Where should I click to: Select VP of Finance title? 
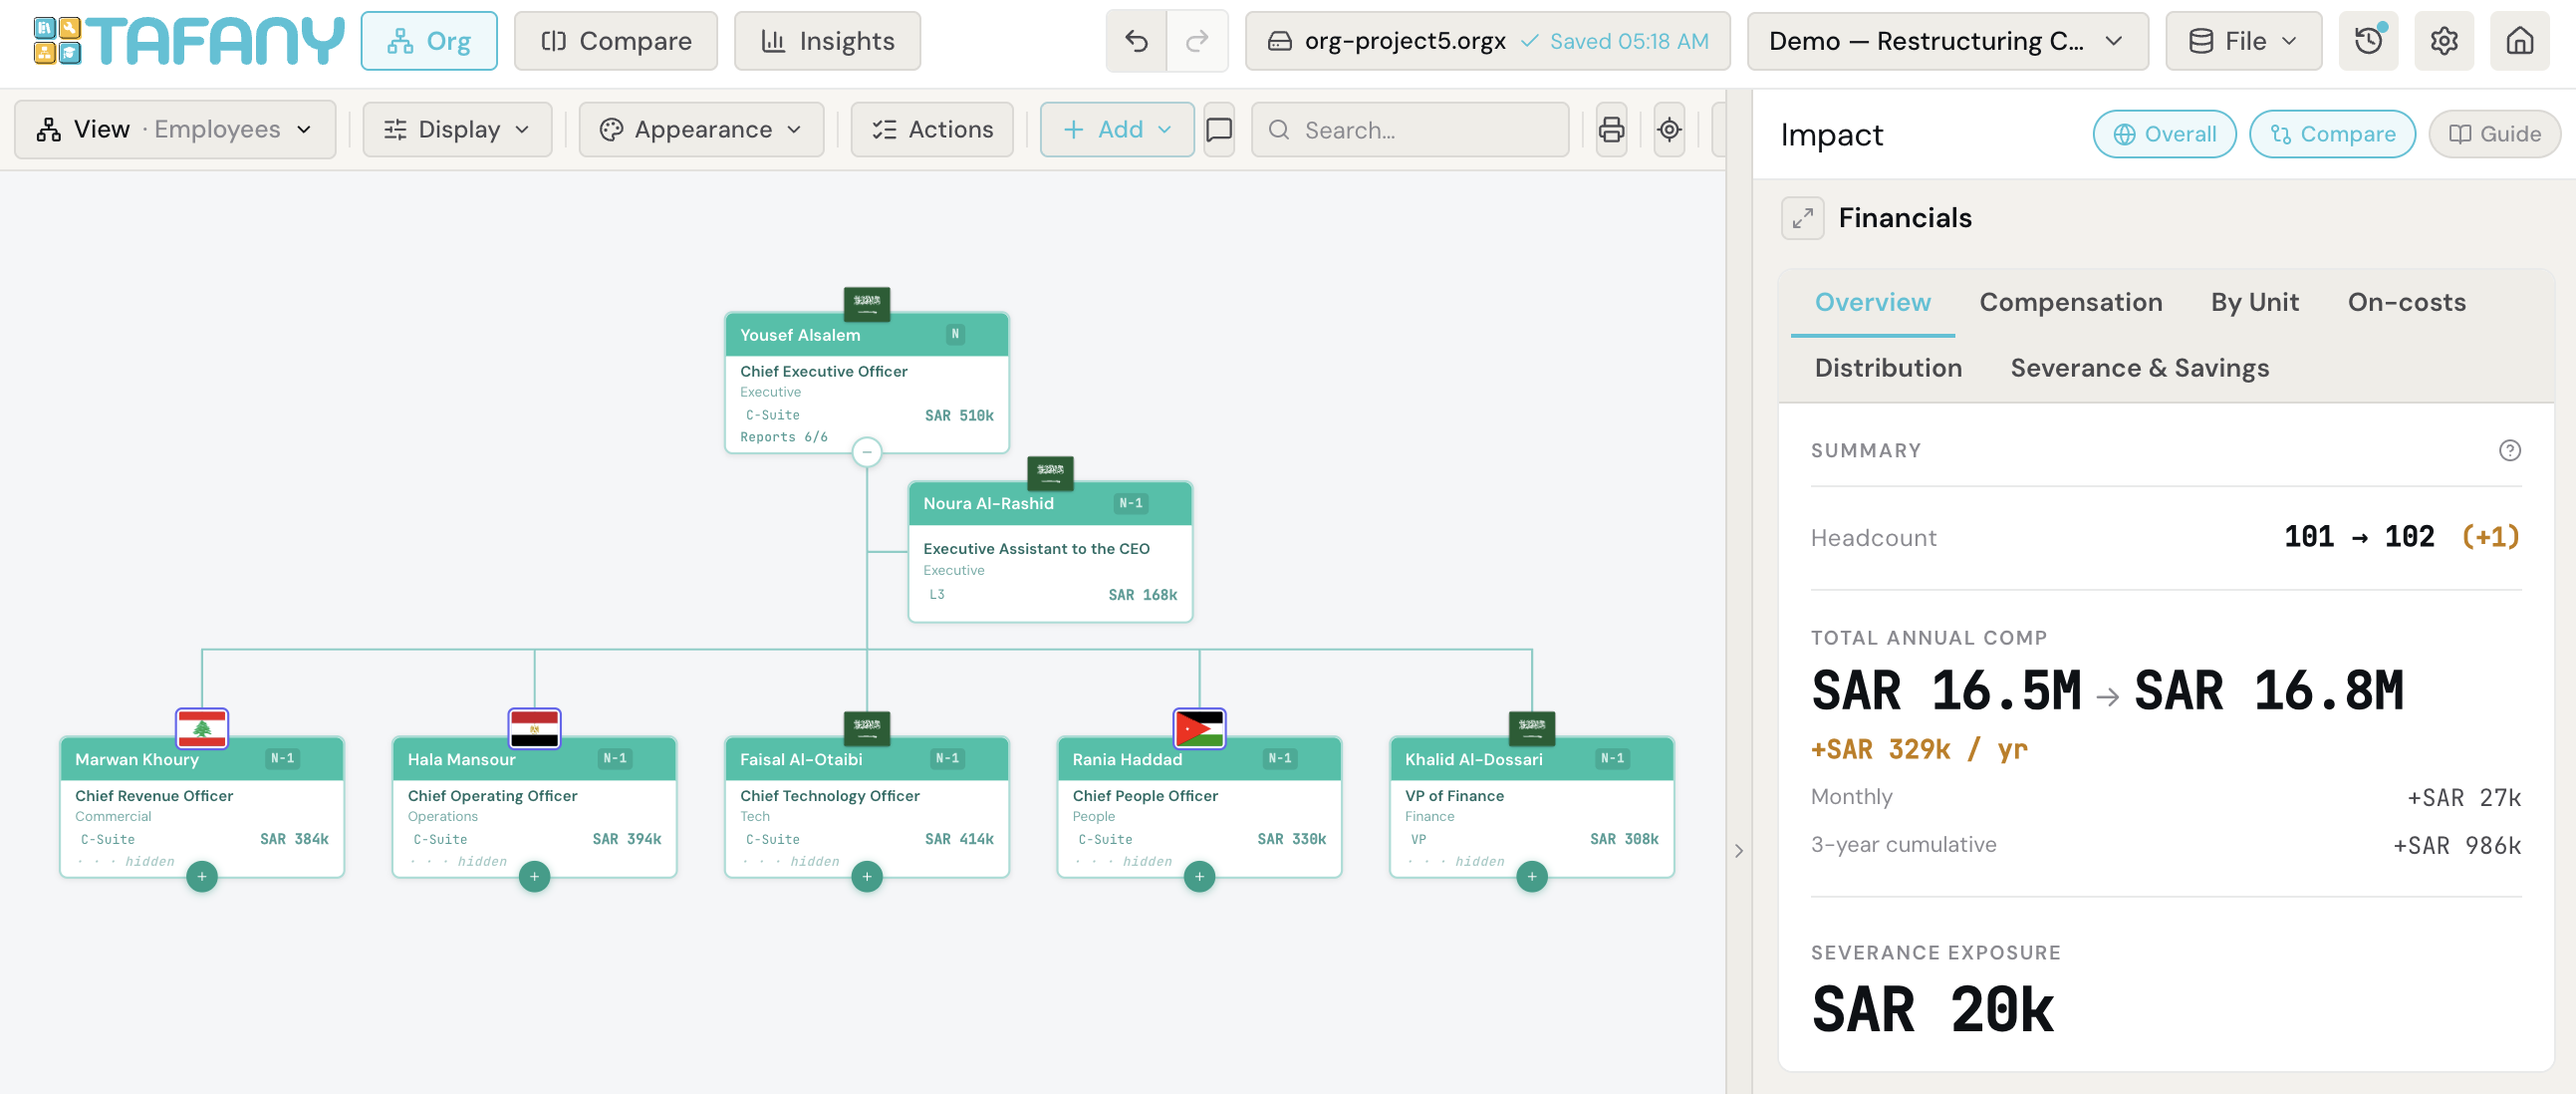pyautogui.click(x=1454, y=795)
